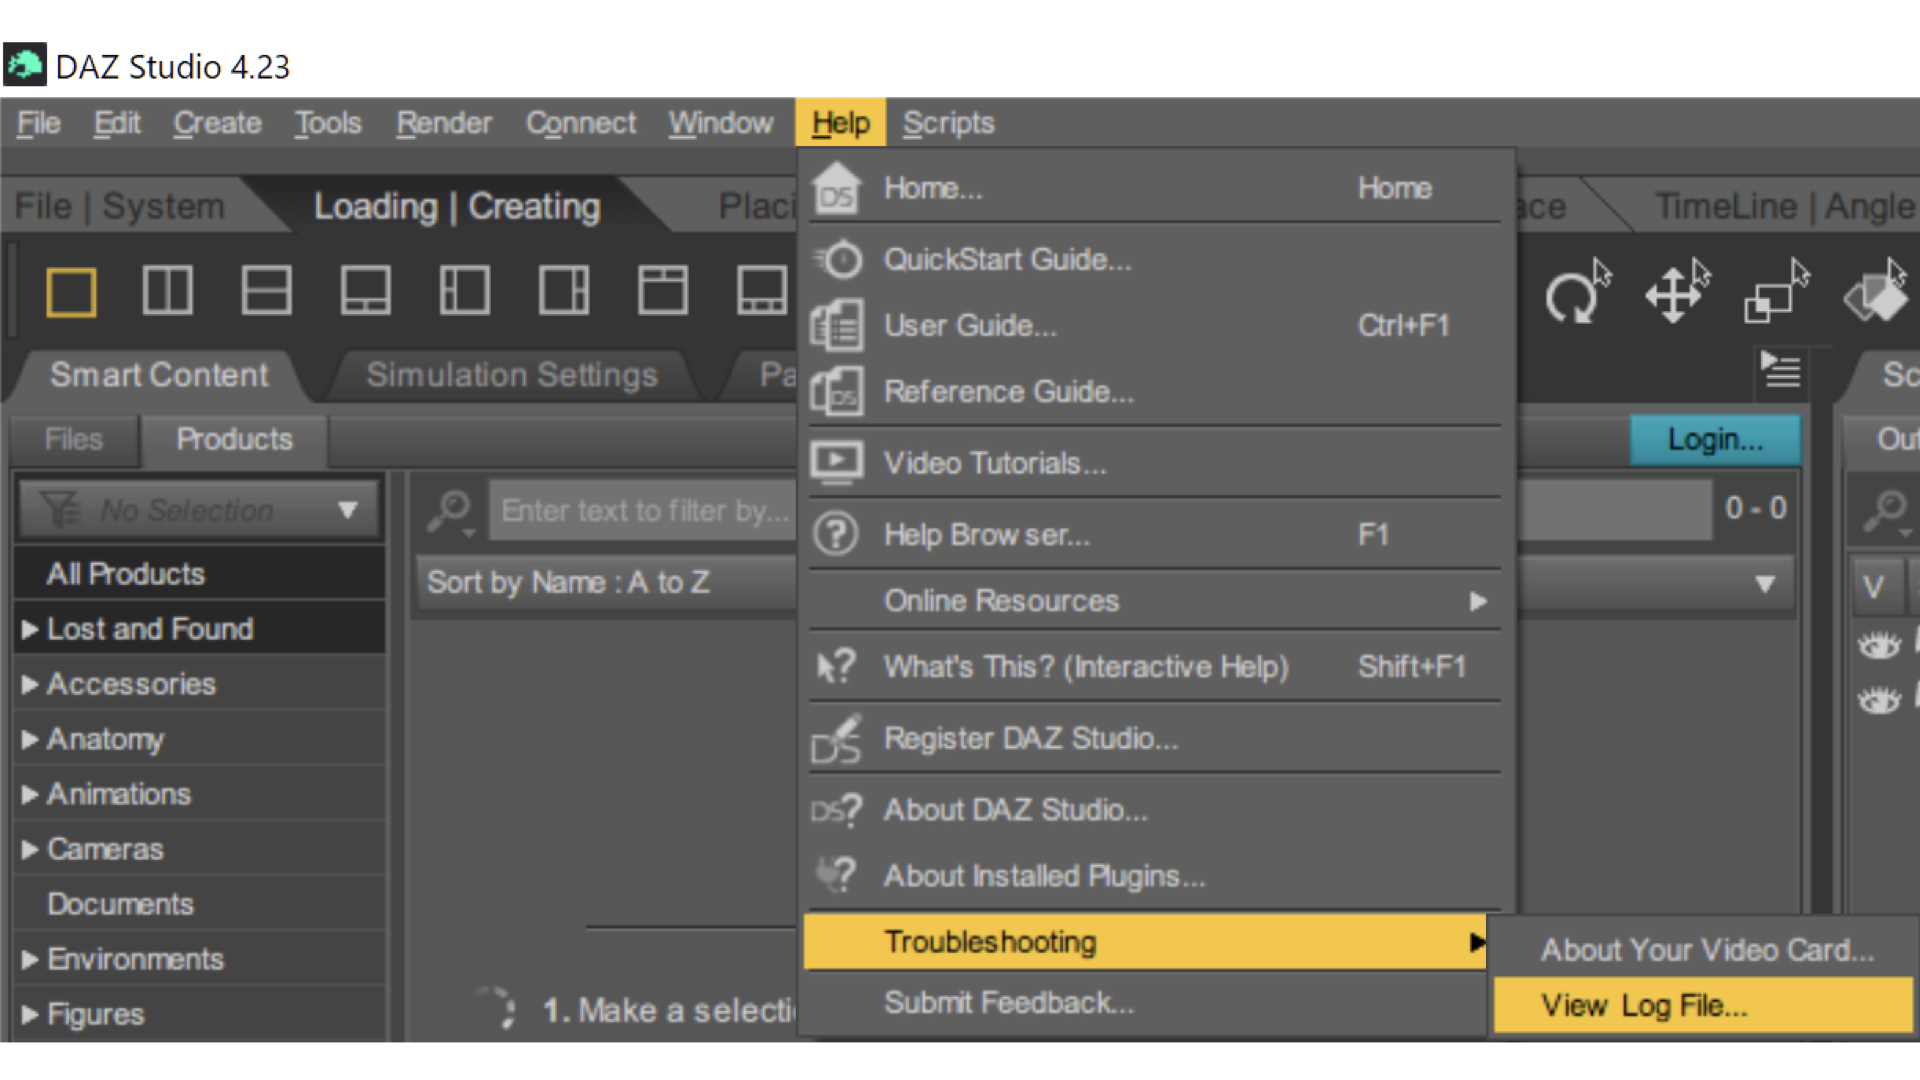Select the Rotate tool icon
1920x1080 pixels.
(1577, 293)
